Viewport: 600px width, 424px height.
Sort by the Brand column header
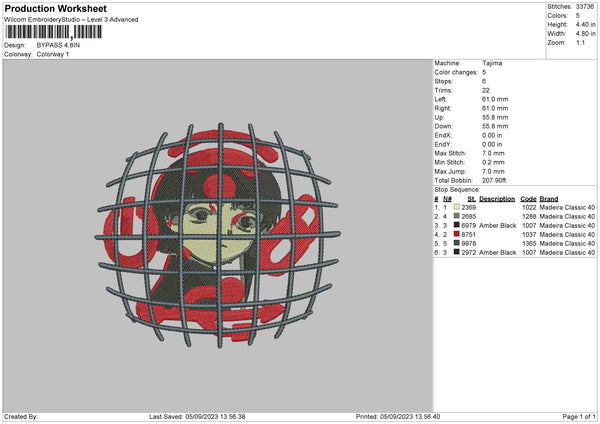pyautogui.click(x=548, y=198)
